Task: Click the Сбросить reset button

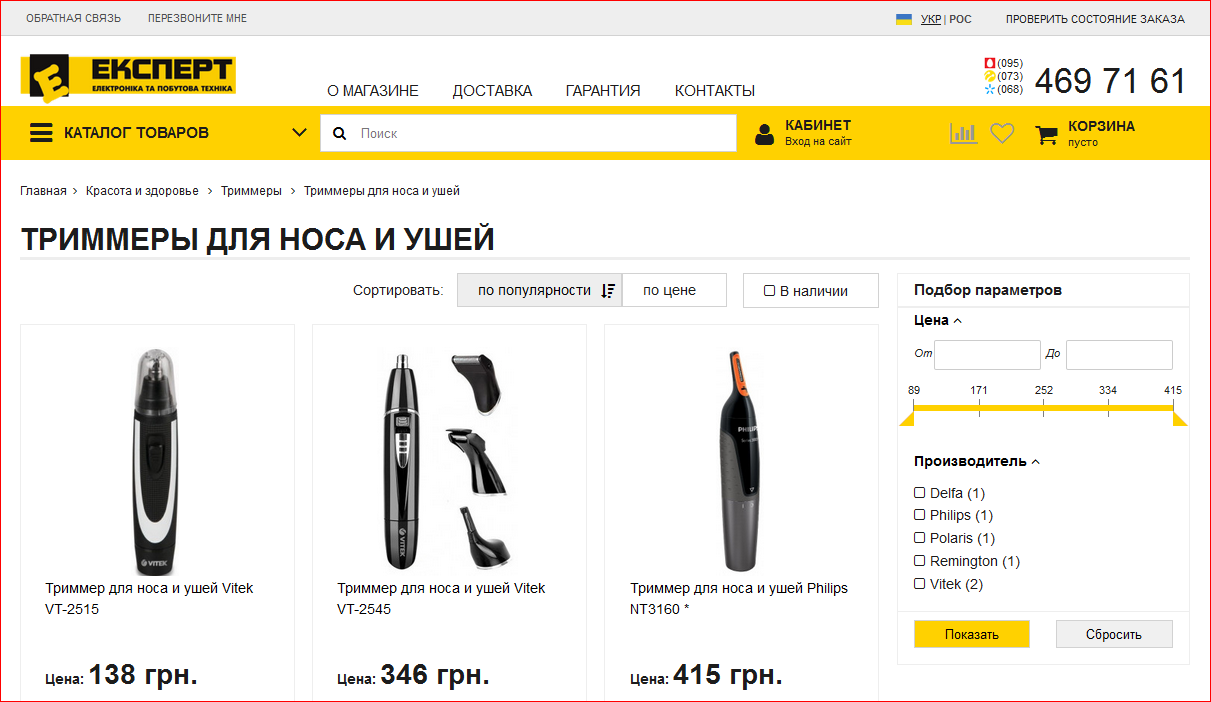Action: 1113,634
